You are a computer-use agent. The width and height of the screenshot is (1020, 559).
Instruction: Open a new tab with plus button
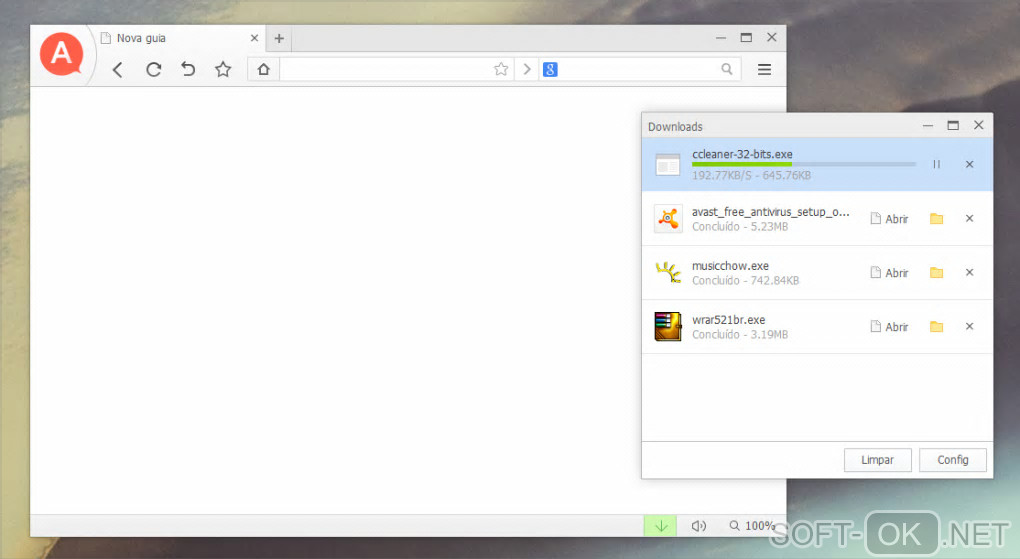tap(279, 38)
